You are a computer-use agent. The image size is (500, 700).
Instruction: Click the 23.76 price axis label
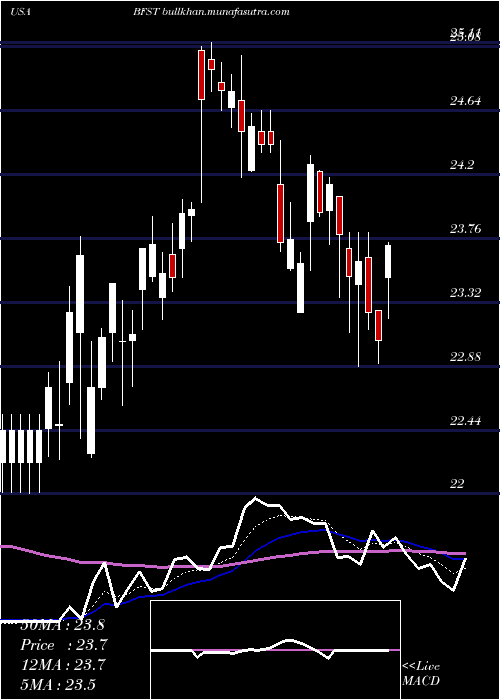465,229
